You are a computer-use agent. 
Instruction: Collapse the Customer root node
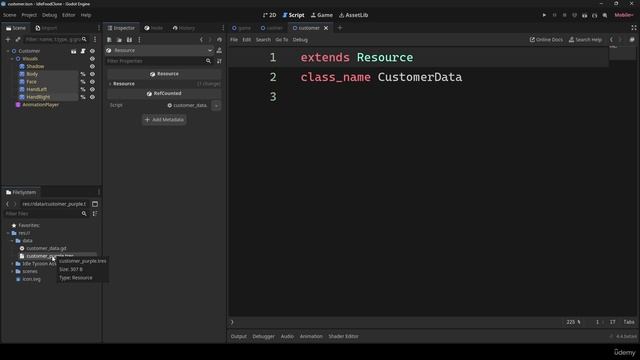8,51
